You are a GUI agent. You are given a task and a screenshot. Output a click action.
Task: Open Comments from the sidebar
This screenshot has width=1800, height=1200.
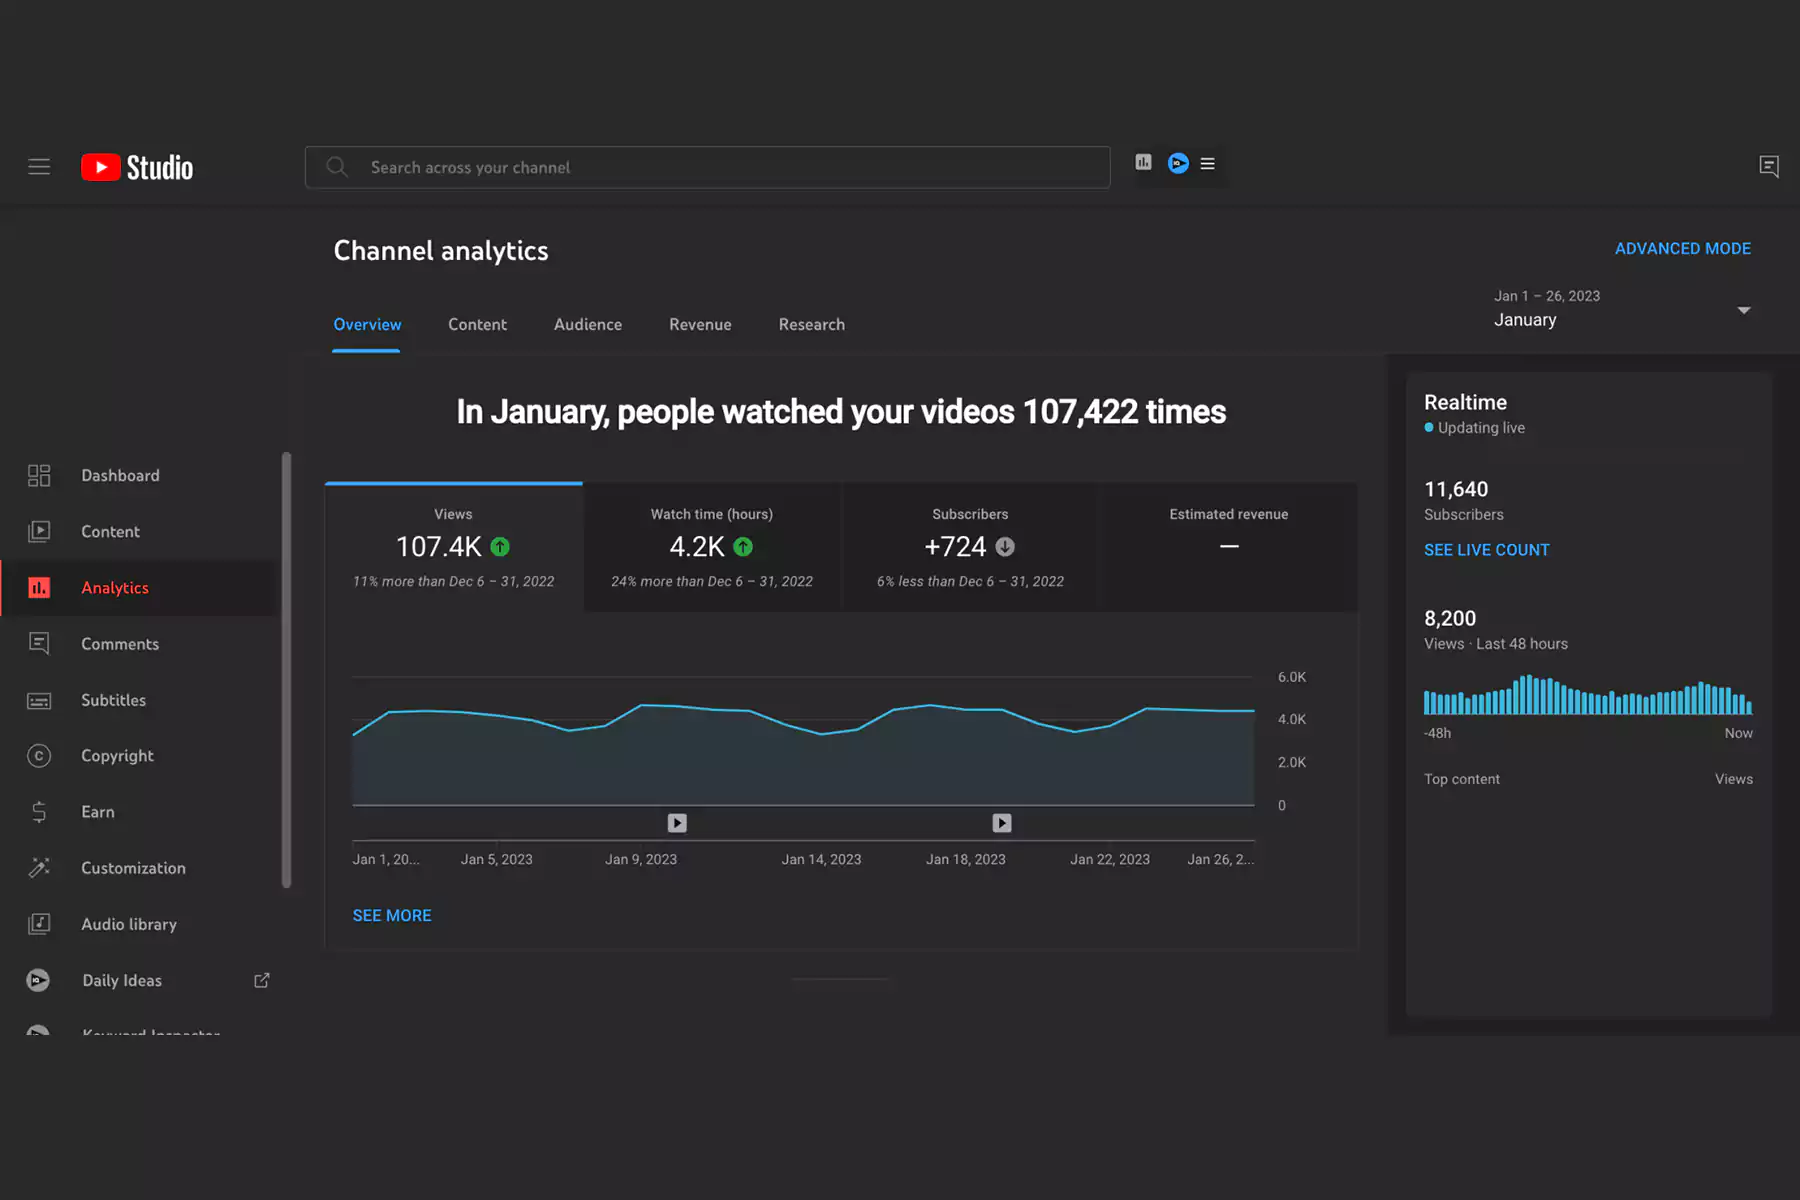(119, 644)
